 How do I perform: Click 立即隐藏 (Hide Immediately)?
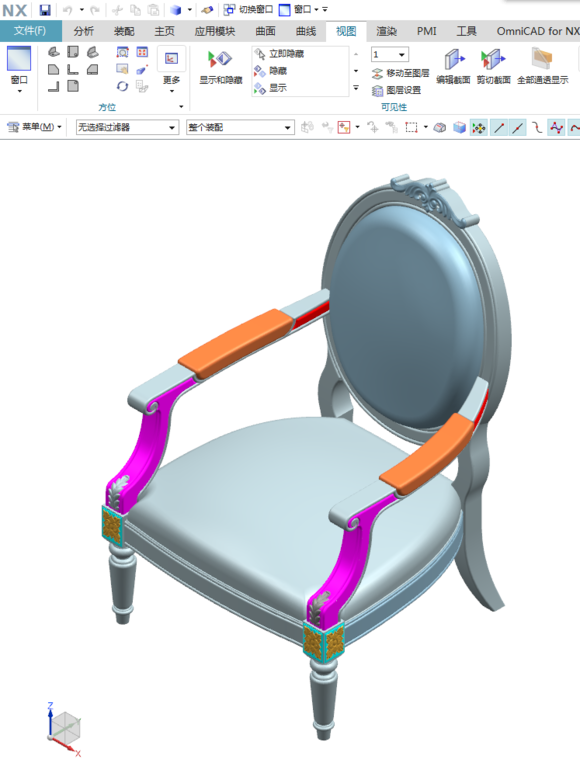(x=279, y=54)
